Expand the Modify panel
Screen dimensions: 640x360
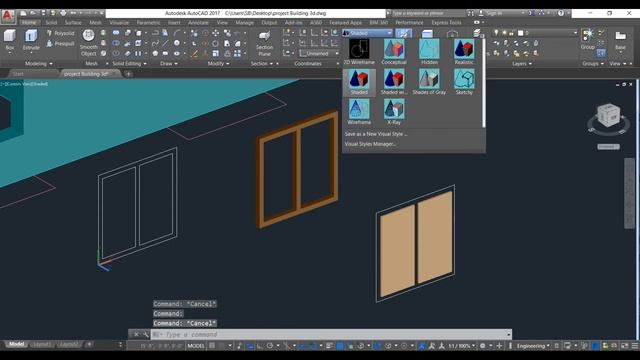pos(218,64)
